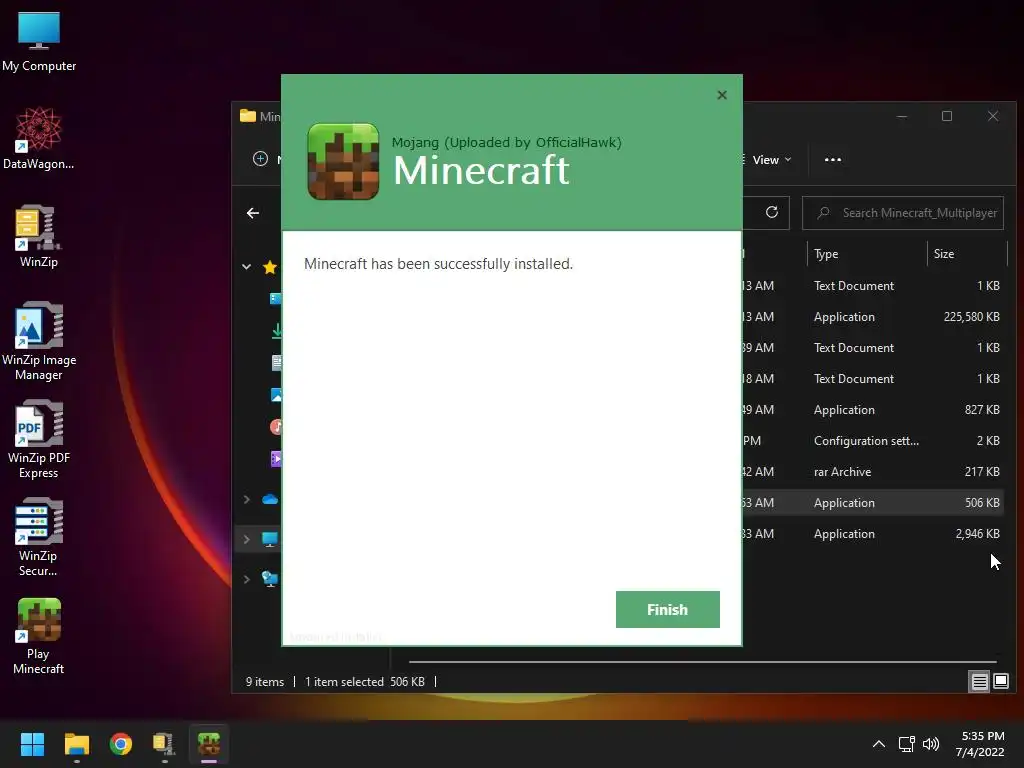1024x768 pixels.
Task: Switch to details view layout
Action: (980, 682)
